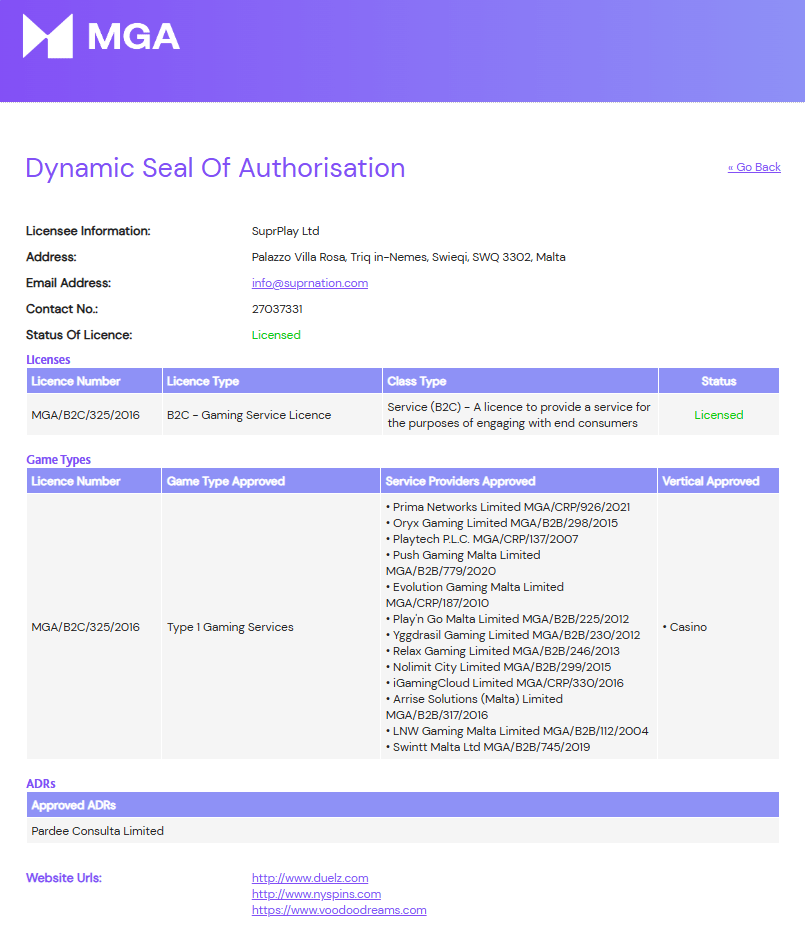
Task: Click Swintt Malta Ltd MGA/B2B/745/2019 entry
Action: 488,747
